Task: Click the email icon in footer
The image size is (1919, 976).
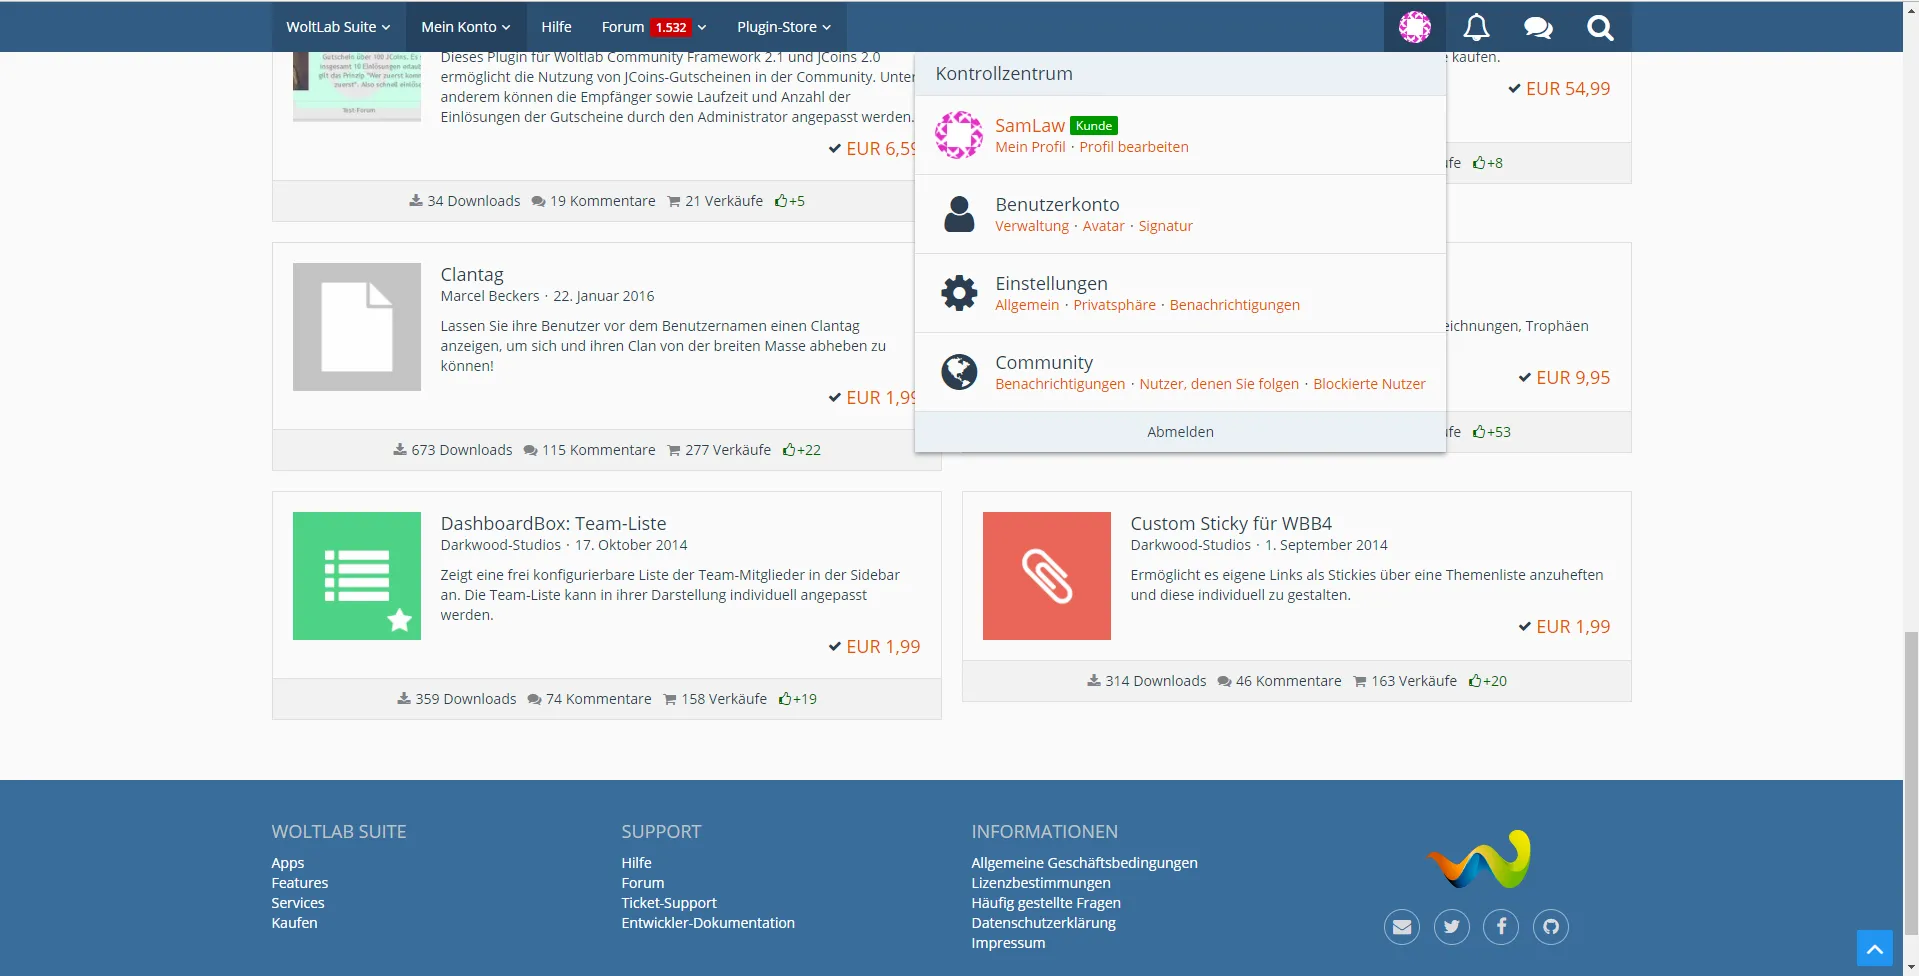Action: [x=1402, y=927]
